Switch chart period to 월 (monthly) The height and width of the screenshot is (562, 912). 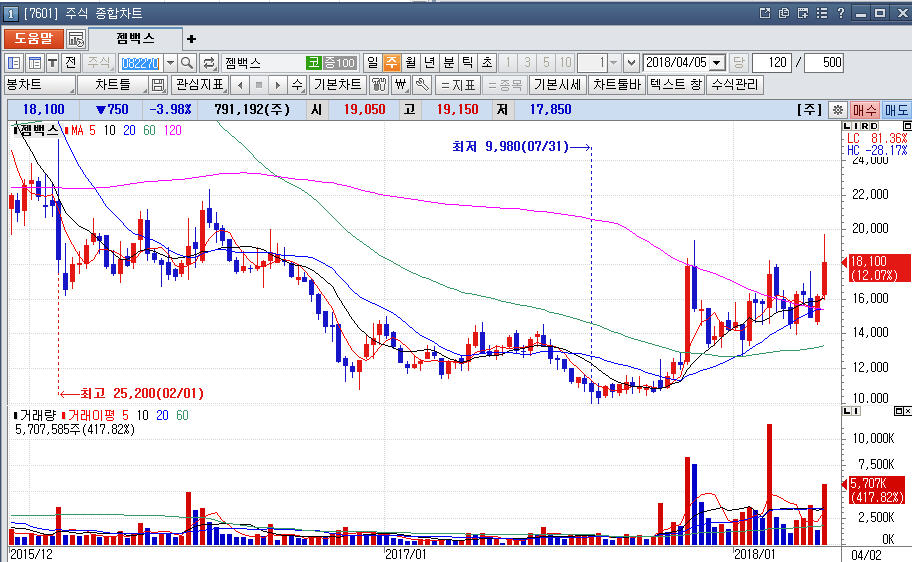(x=411, y=62)
